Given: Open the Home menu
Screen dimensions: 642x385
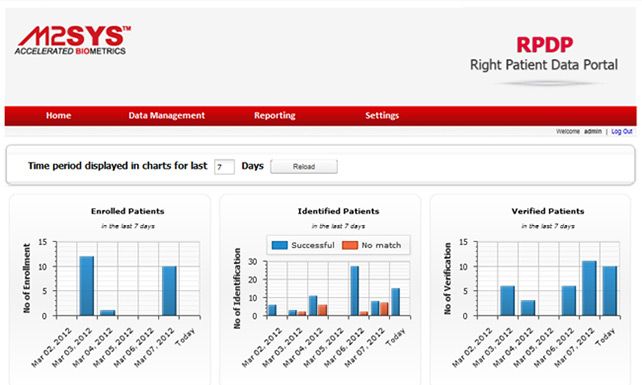Looking at the screenshot, I should tap(58, 116).
